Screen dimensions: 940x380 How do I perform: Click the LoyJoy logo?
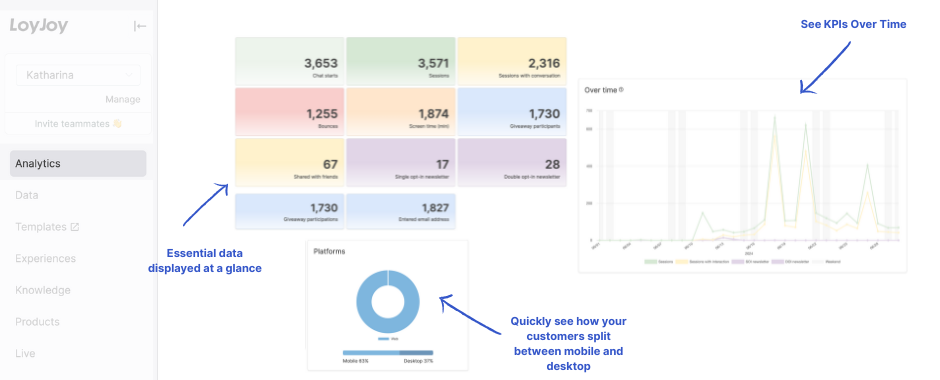point(38,26)
